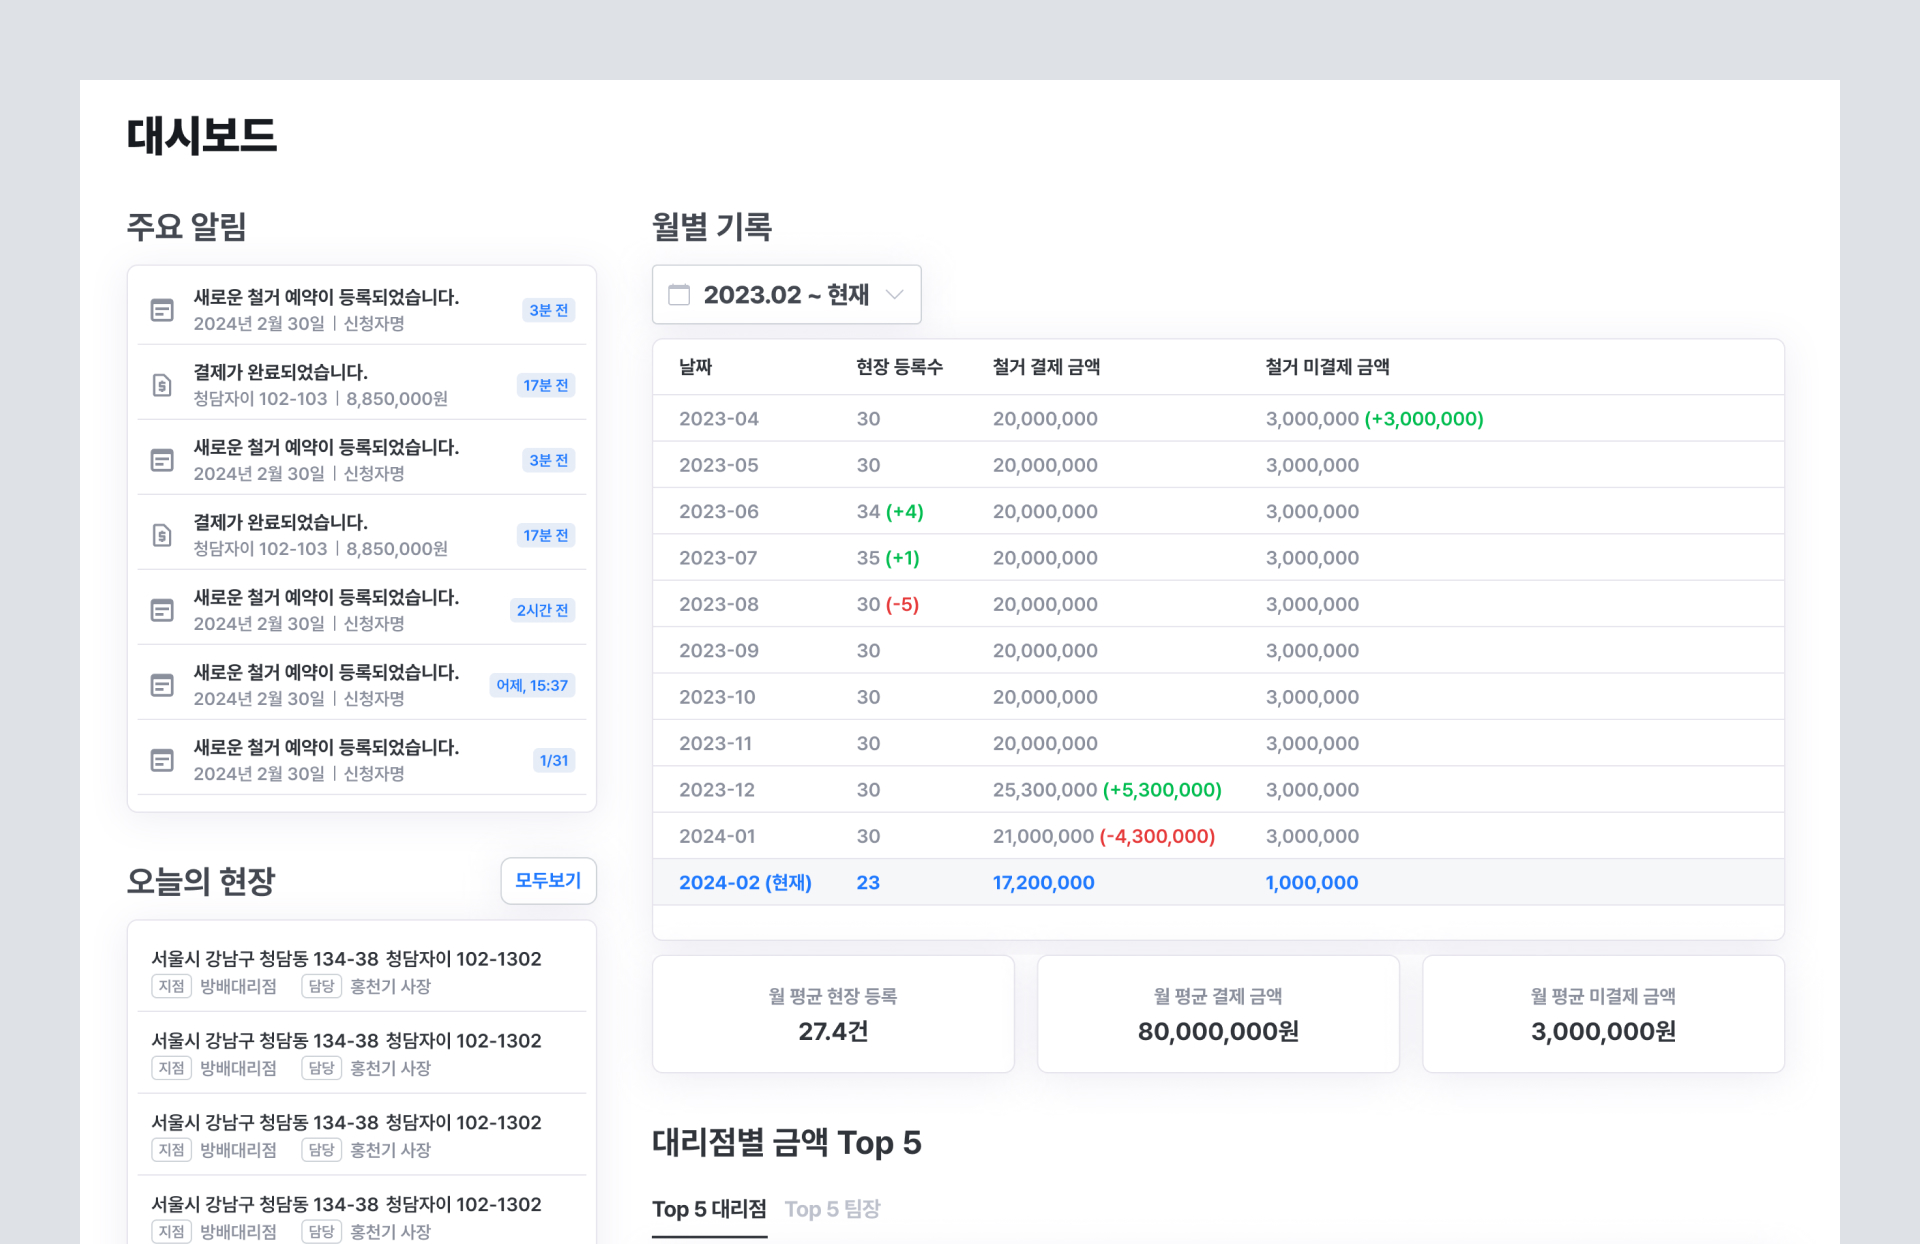Click the calendar icon in date selector
The height and width of the screenshot is (1244, 1920).
coord(679,295)
